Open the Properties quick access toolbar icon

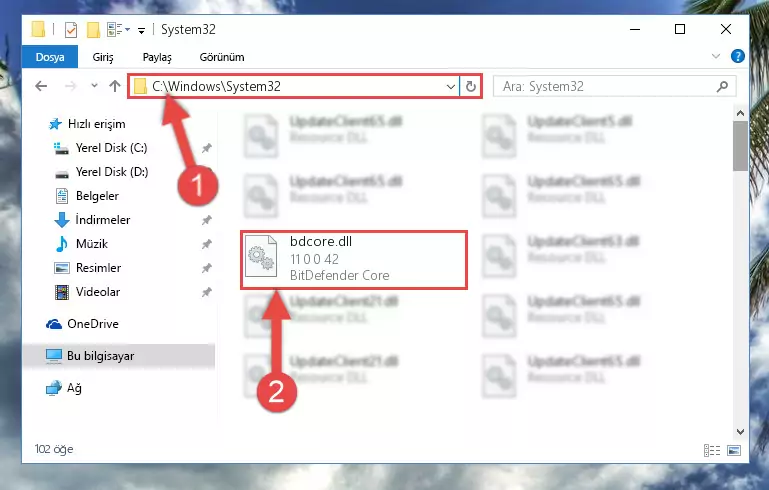pyautogui.click(x=71, y=30)
